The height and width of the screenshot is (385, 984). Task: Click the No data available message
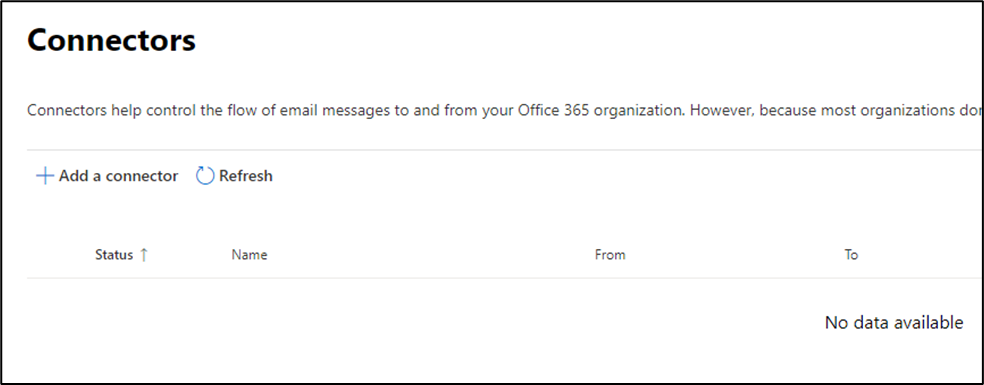click(894, 323)
